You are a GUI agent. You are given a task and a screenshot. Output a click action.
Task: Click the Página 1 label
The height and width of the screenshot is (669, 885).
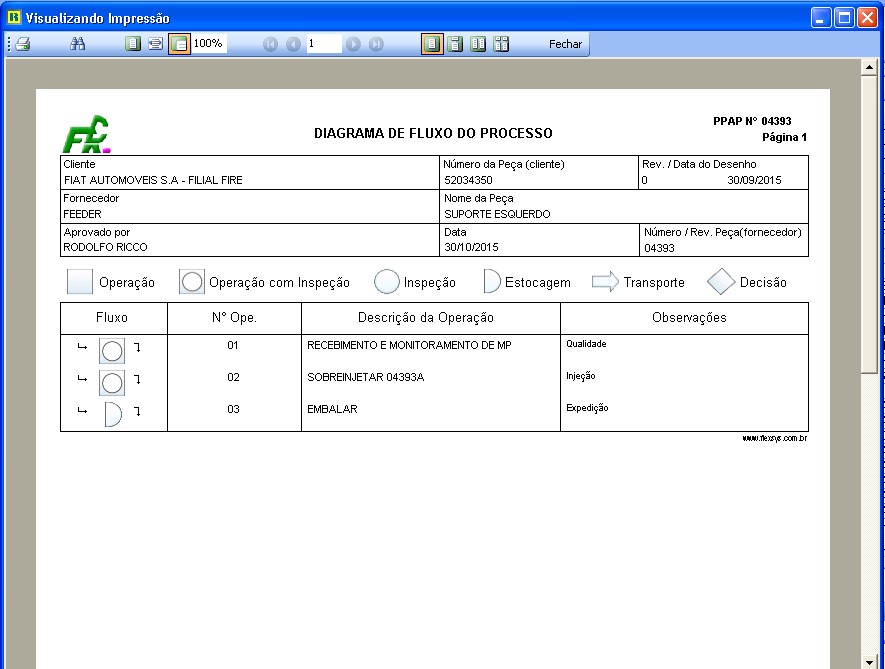785,137
